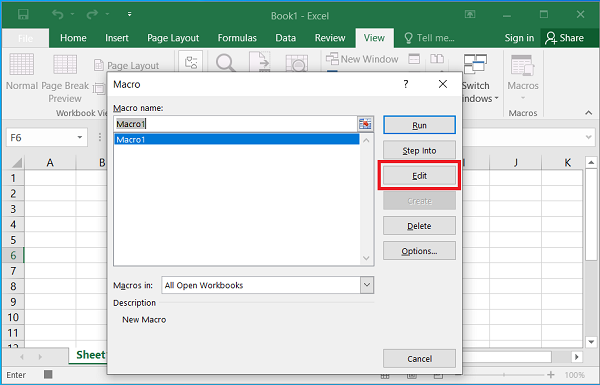Select Macro1 in the macro list
This screenshot has width=600, height=385.
[x=236, y=139]
